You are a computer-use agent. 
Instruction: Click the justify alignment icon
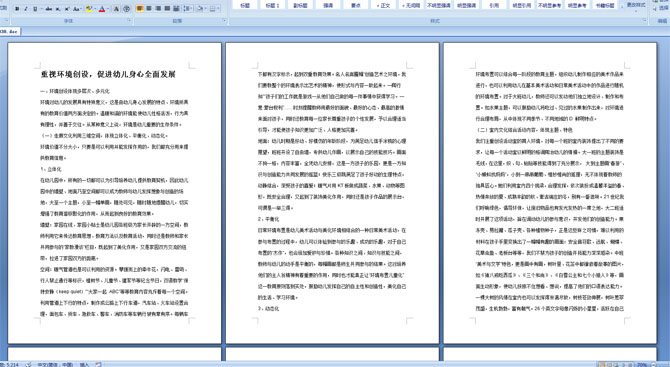(167, 9)
